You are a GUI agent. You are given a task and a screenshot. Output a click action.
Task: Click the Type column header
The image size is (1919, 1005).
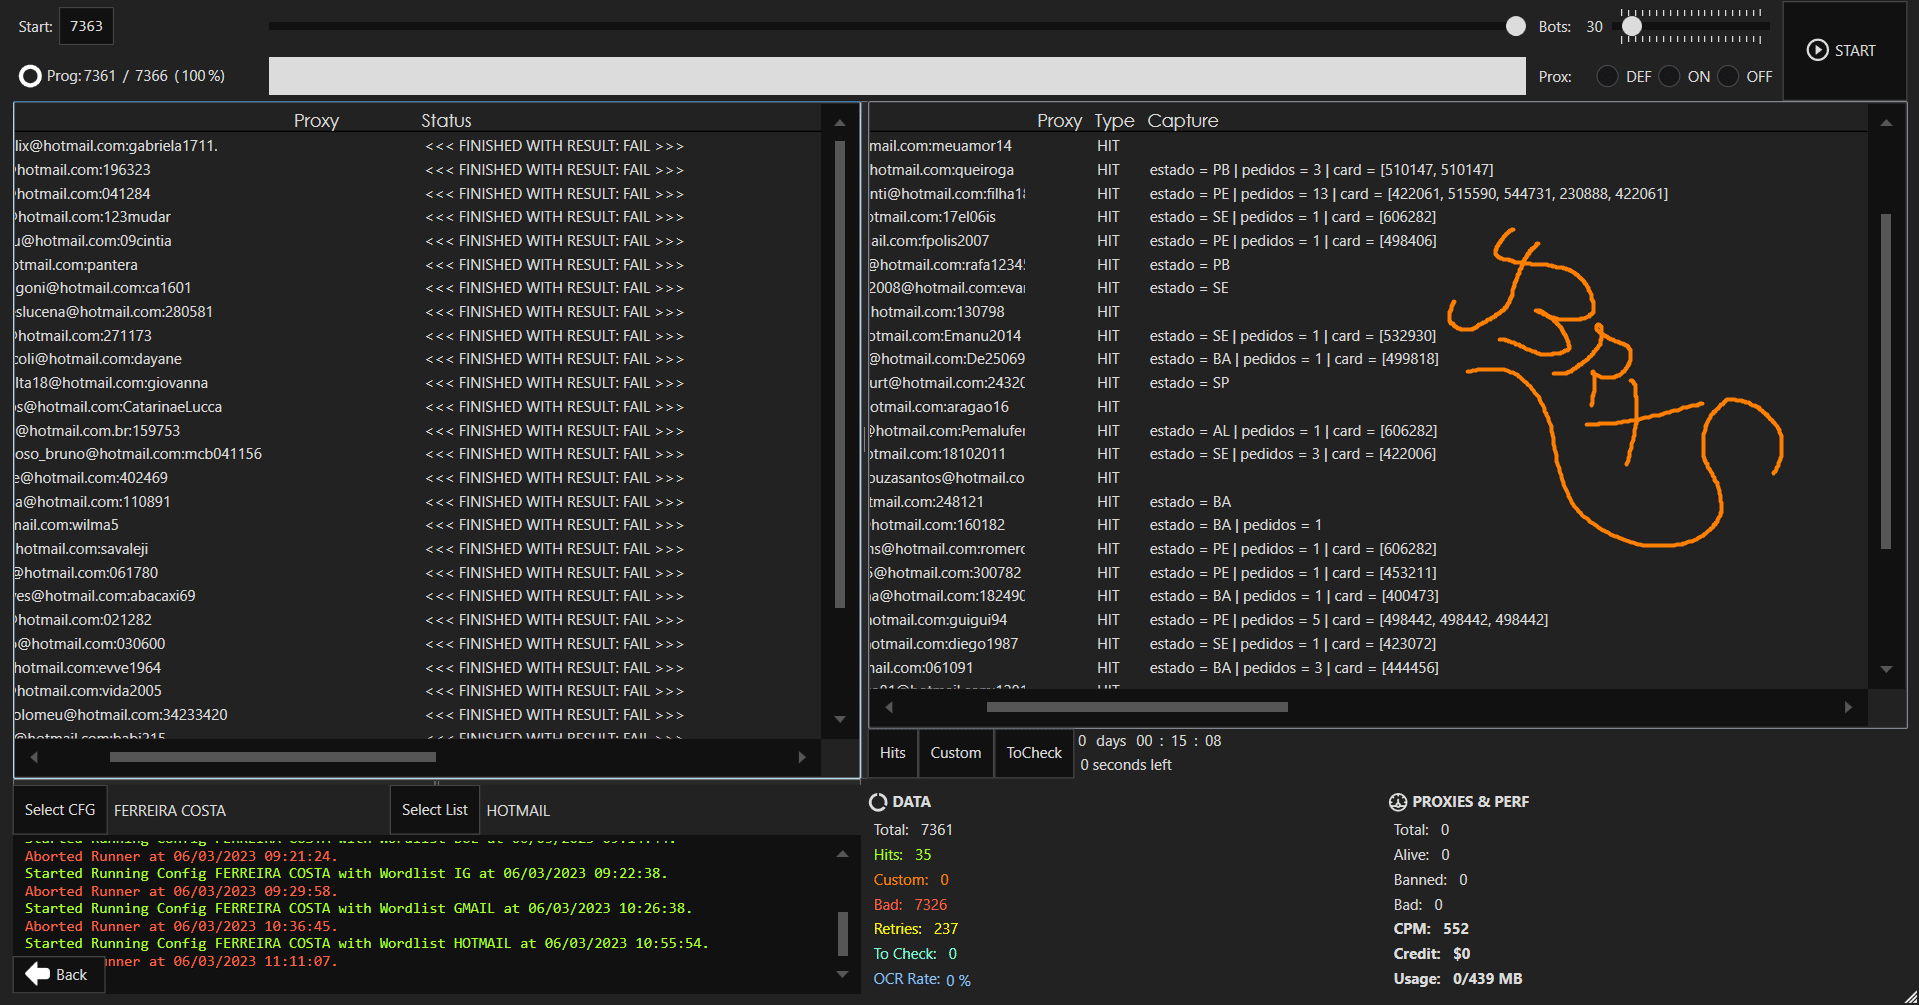point(1114,121)
